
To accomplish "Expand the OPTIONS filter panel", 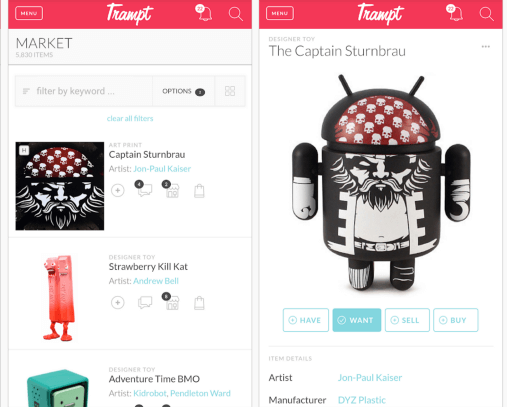I will coord(183,91).
